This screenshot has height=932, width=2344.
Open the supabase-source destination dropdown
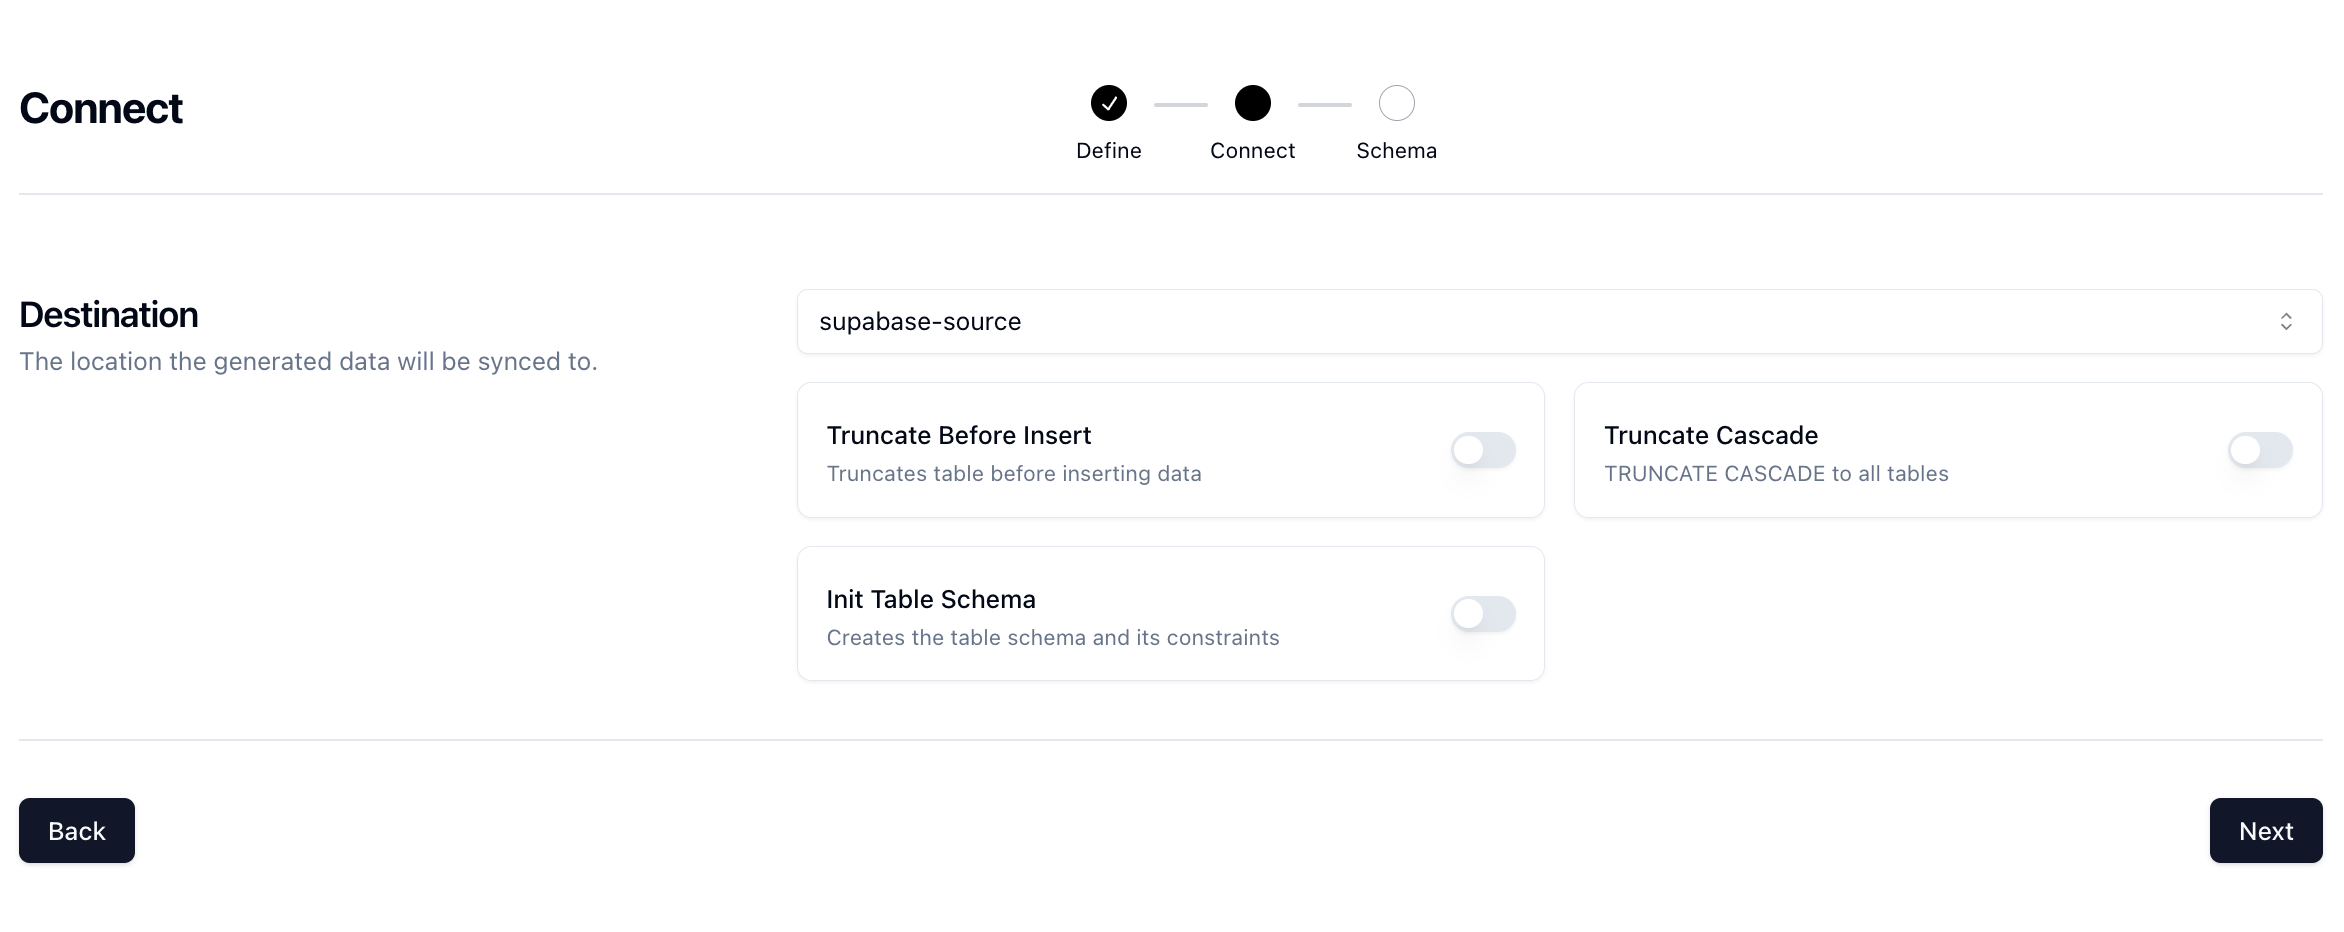[x=1559, y=321]
